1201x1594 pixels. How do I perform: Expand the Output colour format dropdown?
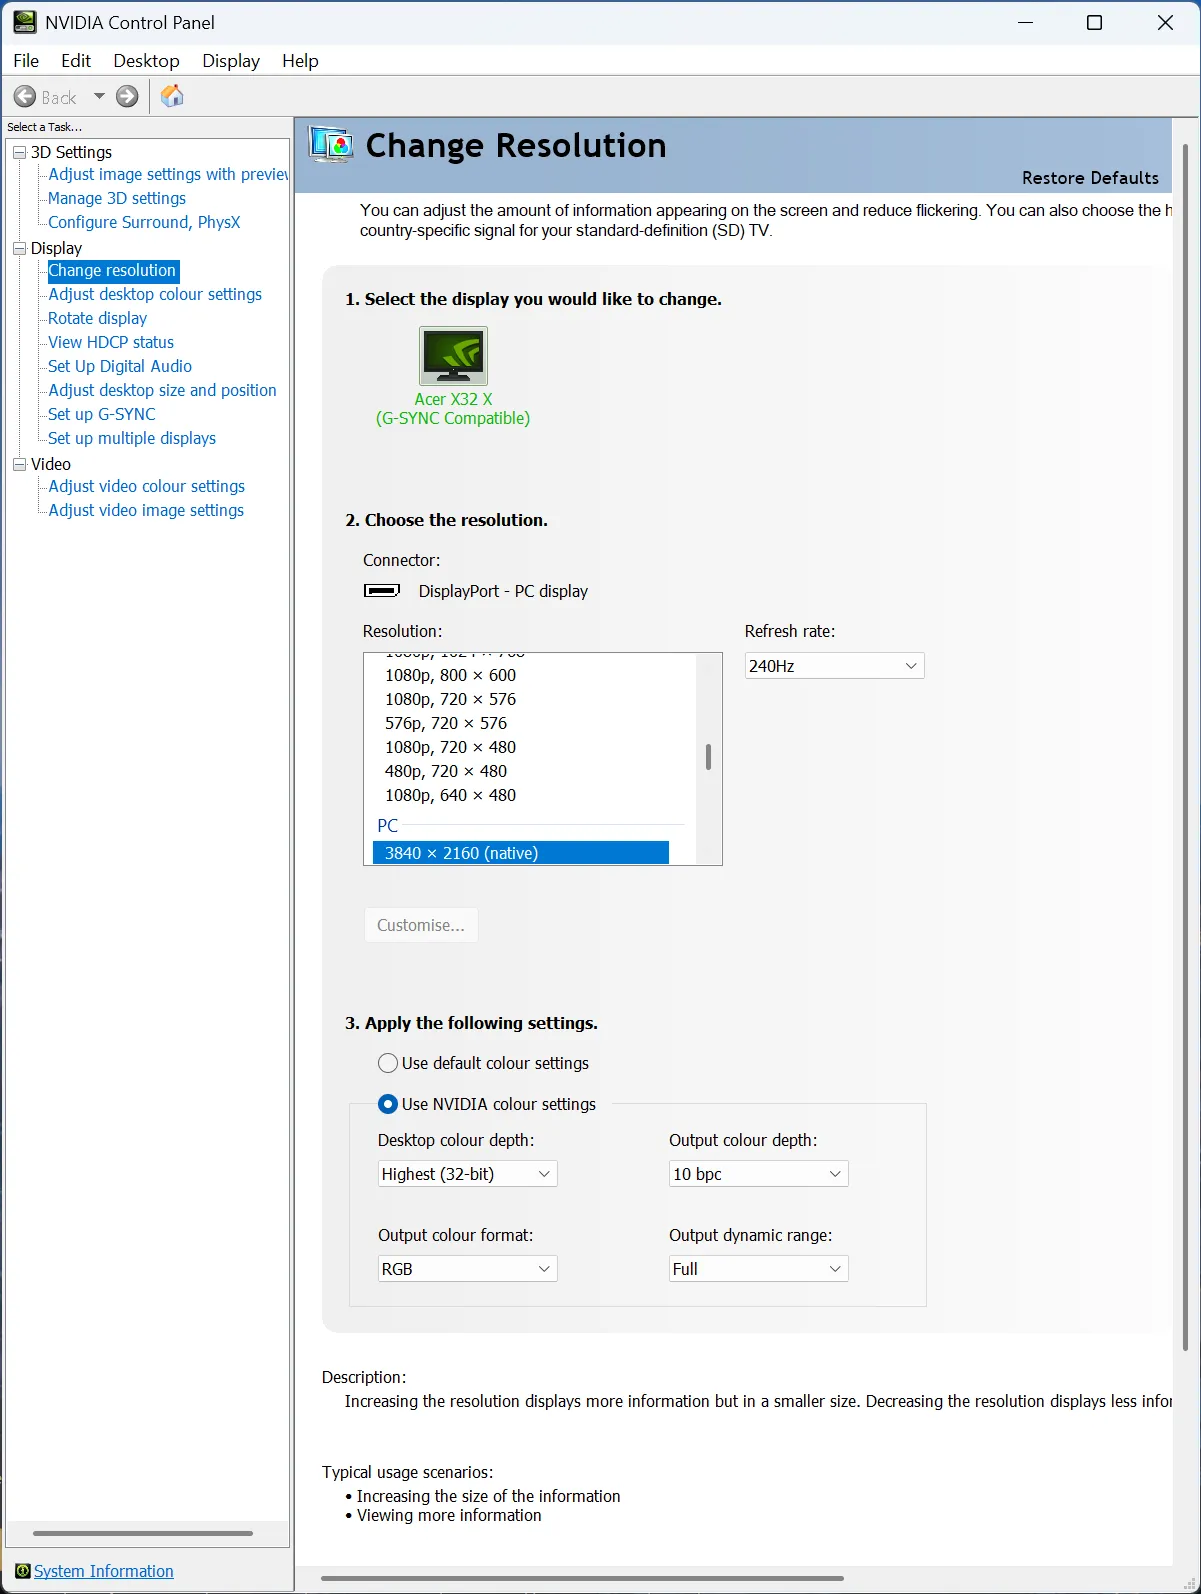point(467,1269)
